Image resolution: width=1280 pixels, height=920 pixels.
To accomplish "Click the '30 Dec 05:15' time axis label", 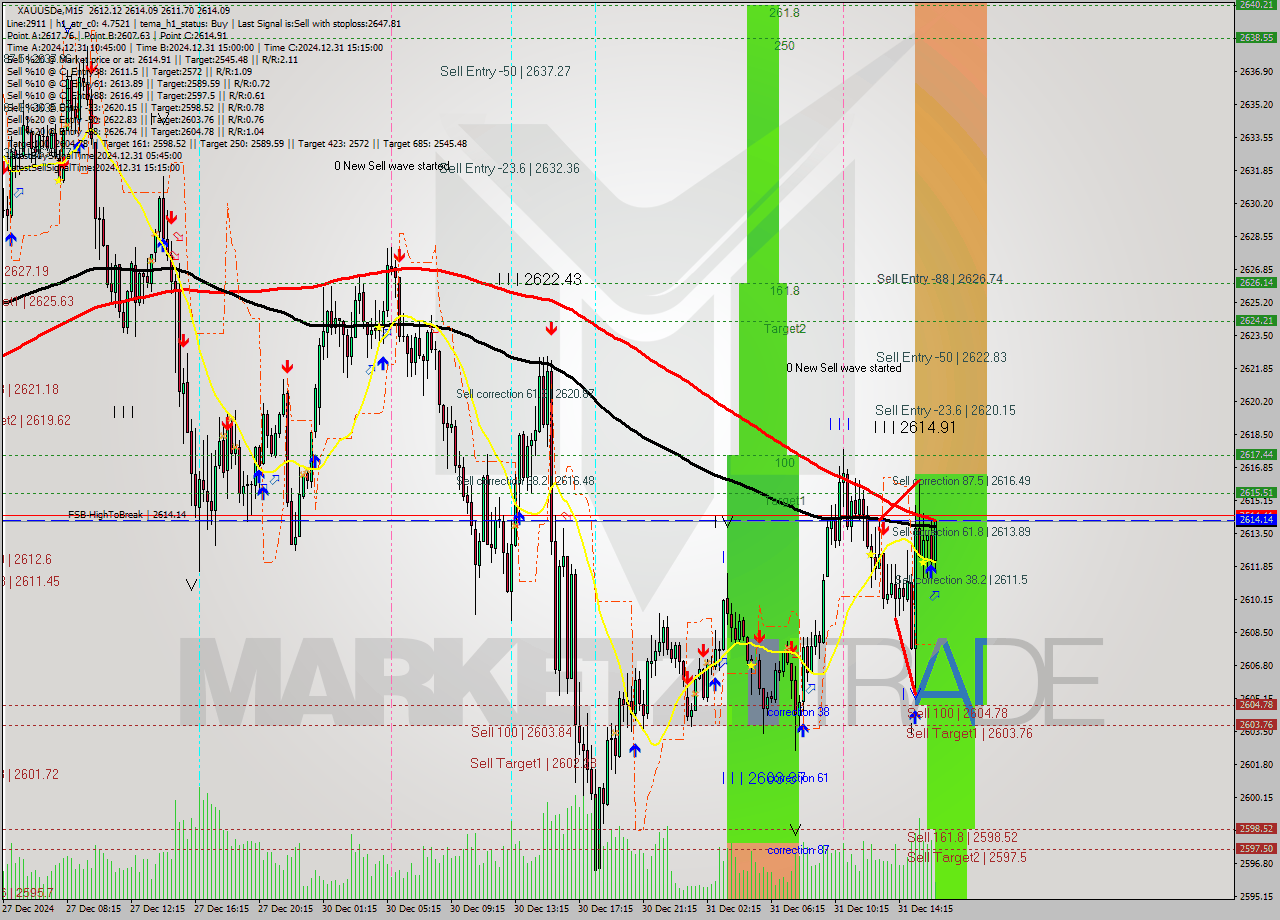I will [413, 909].
